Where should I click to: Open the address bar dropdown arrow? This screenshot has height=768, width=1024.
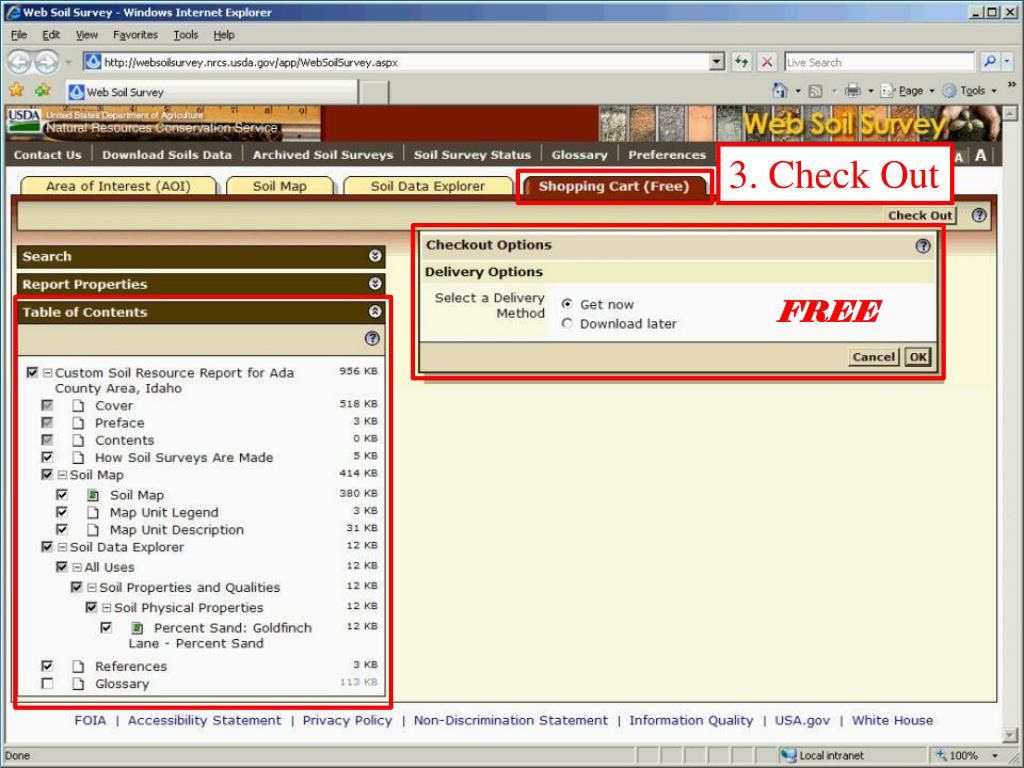coord(717,62)
